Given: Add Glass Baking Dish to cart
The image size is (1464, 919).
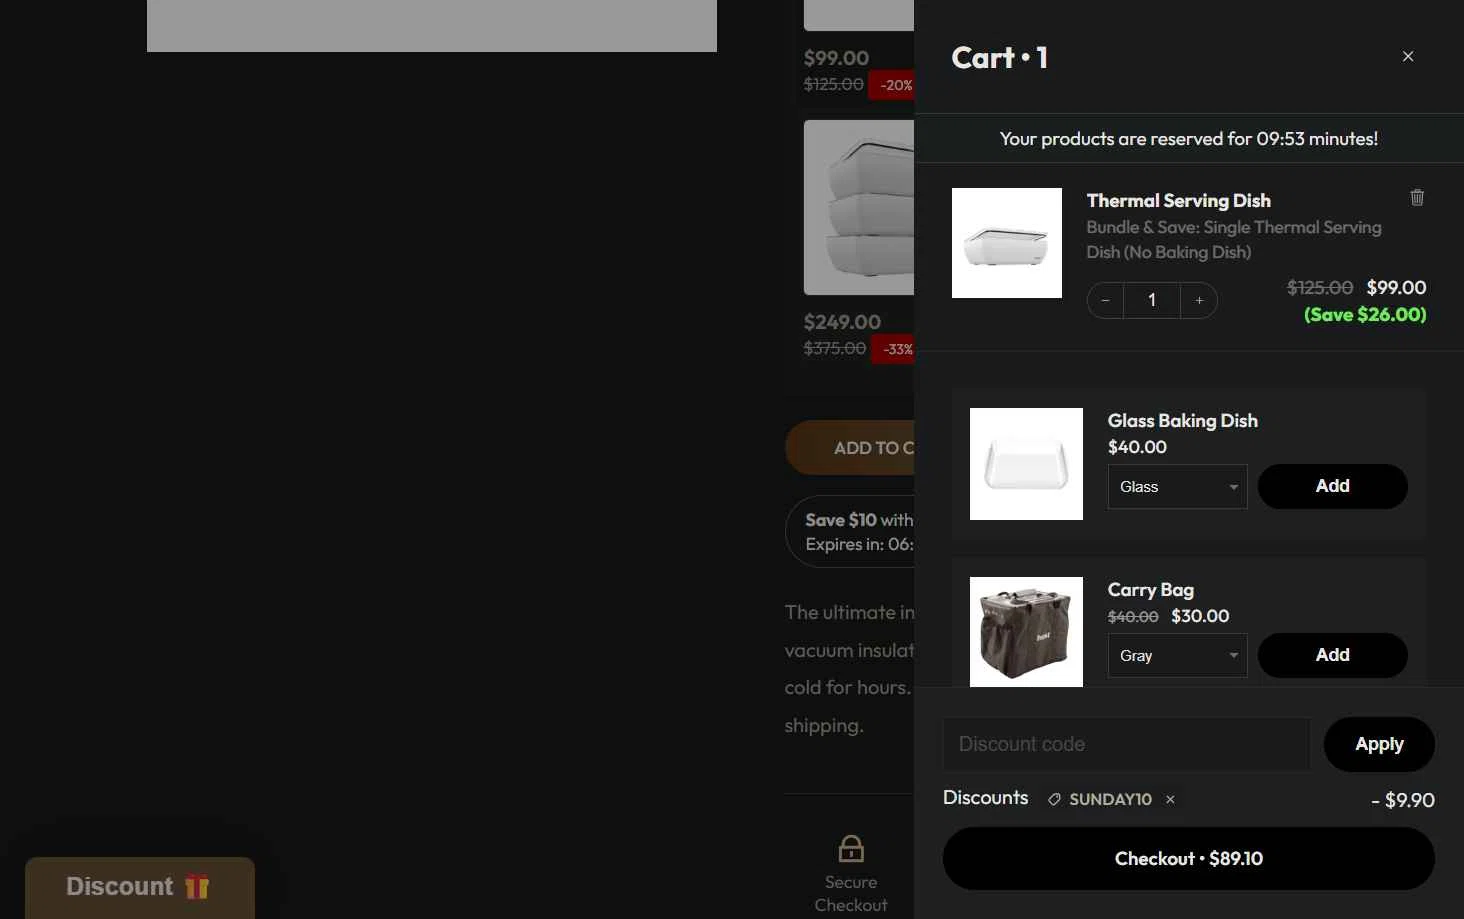Looking at the screenshot, I should [1332, 486].
